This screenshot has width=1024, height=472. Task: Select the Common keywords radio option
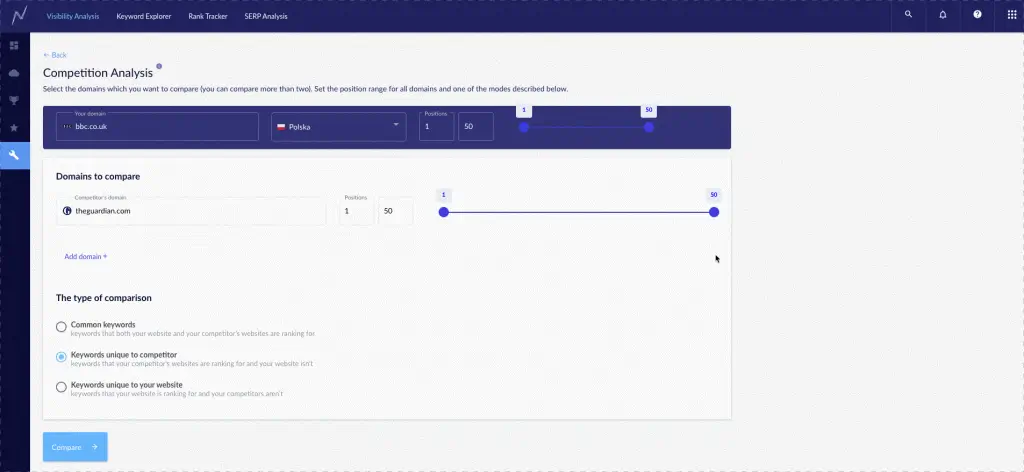[62, 327]
